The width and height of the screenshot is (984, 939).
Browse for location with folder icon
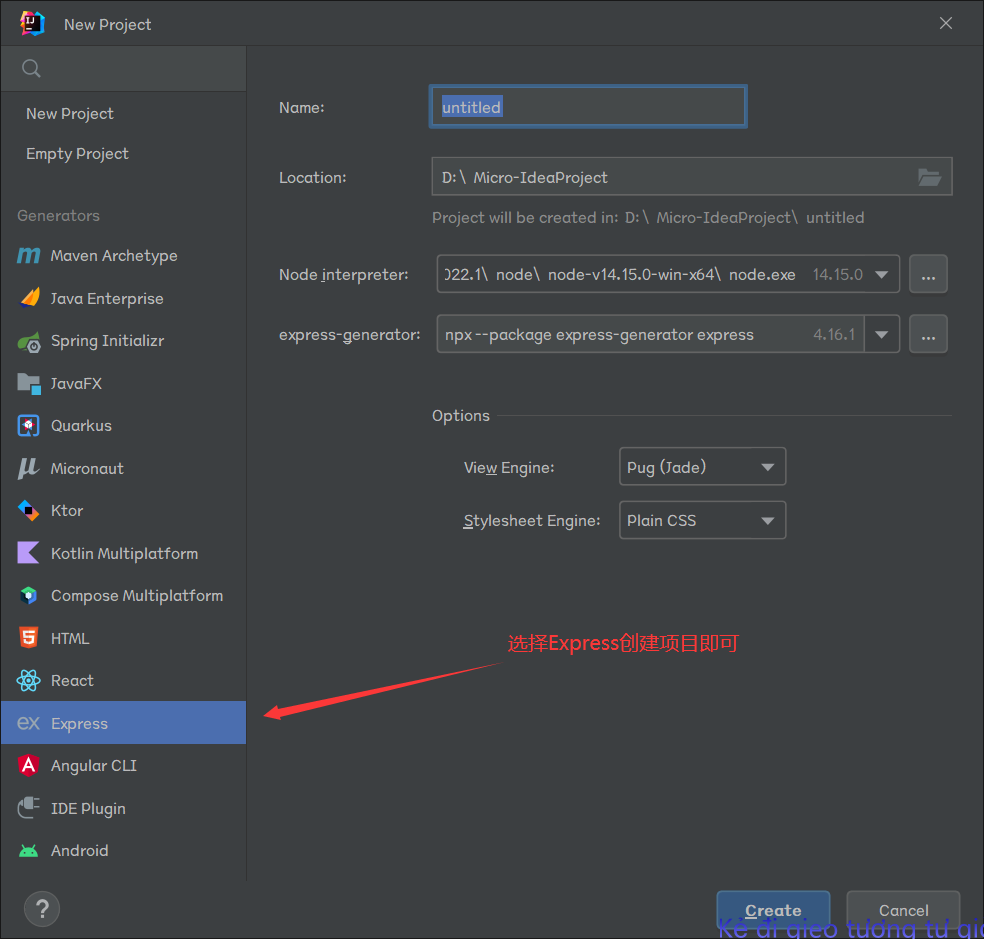[x=929, y=177]
